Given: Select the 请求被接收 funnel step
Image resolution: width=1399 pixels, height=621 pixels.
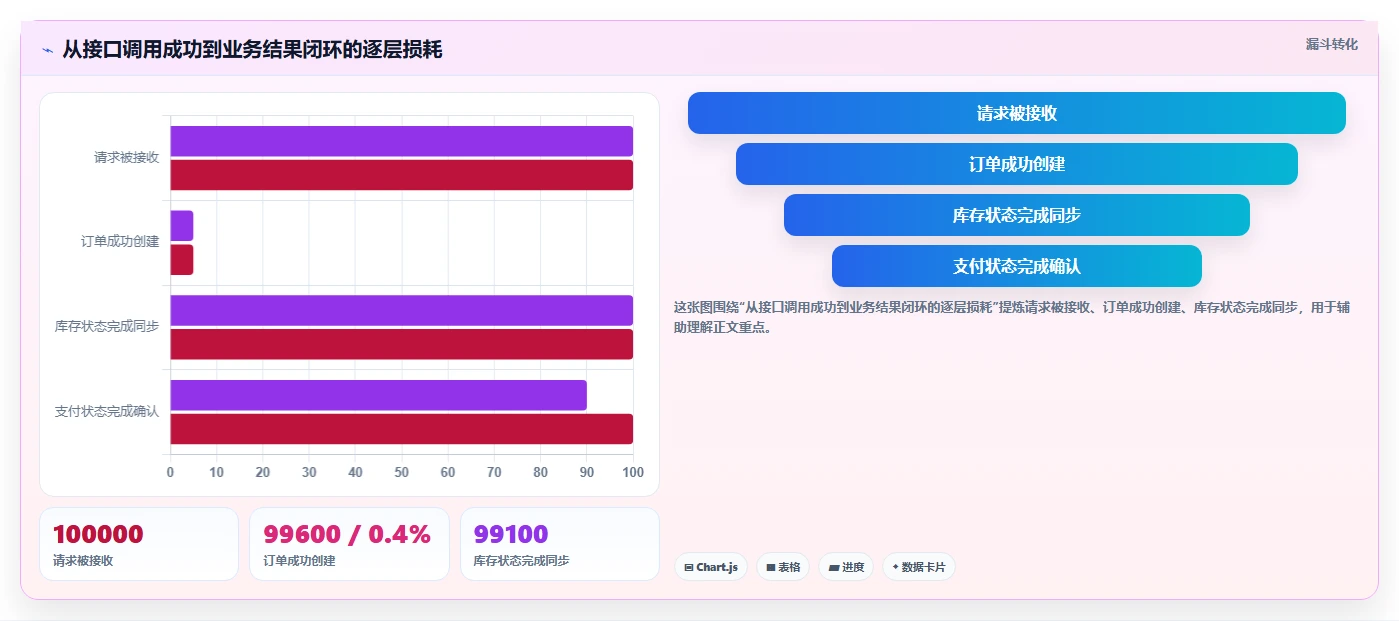Looking at the screenshot, I should (x=1016, y=113).
